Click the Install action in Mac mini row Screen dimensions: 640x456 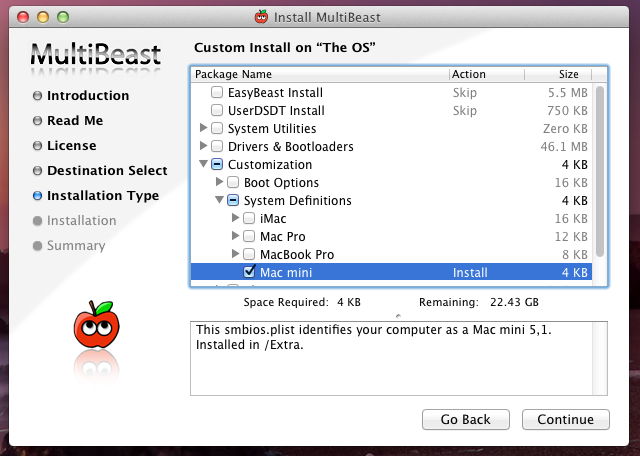[470, 272]
